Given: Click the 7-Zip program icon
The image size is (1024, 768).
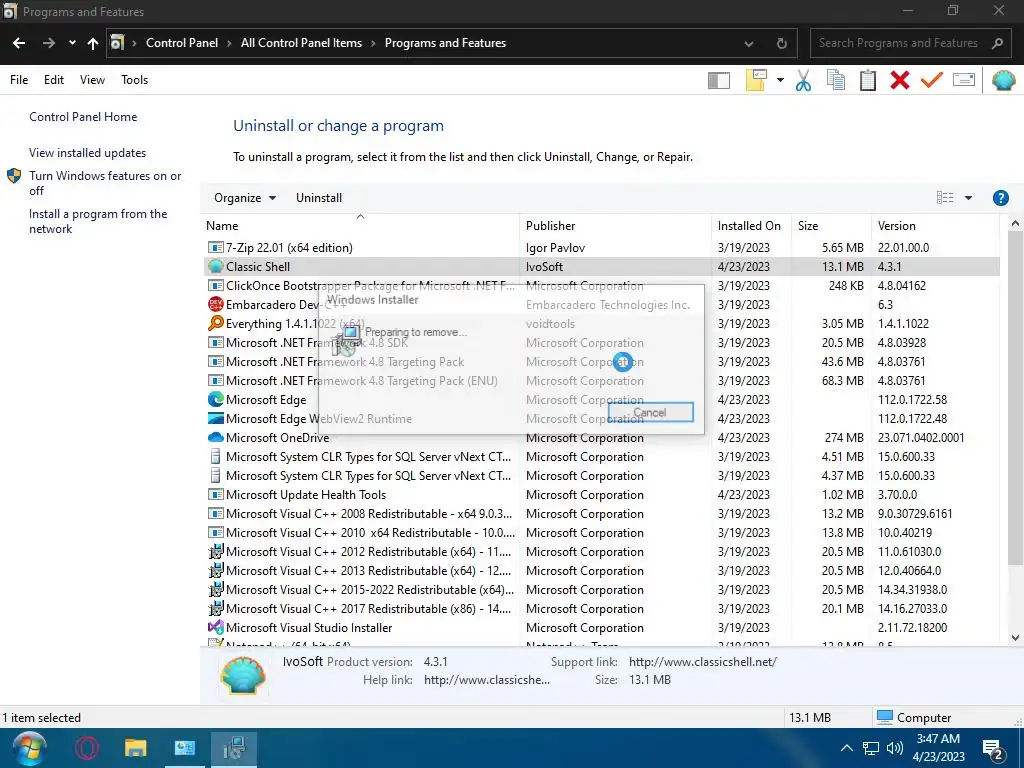Looking at the screenshot, I should tap(215, 248).
